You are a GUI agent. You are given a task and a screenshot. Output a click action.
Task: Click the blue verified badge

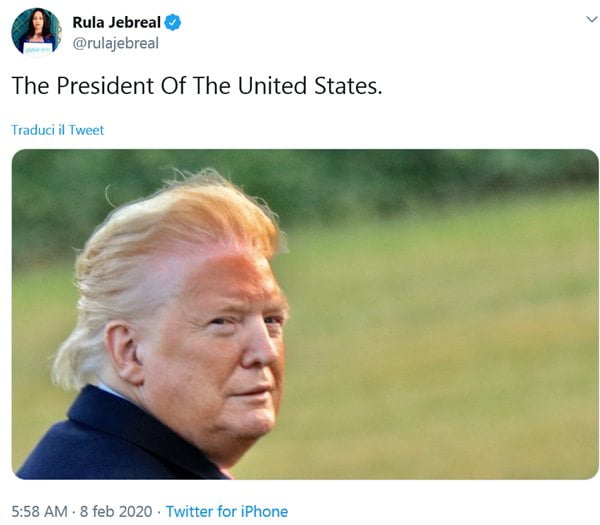coord(173,23)
